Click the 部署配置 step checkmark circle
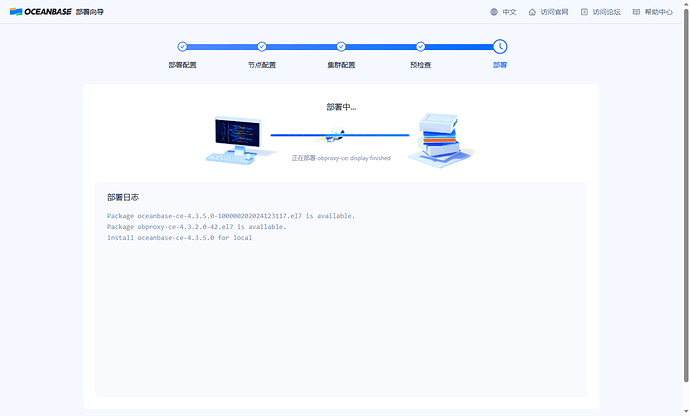Image resolution: width=690 pixels, height=416 pixels. tap(182, 46)
